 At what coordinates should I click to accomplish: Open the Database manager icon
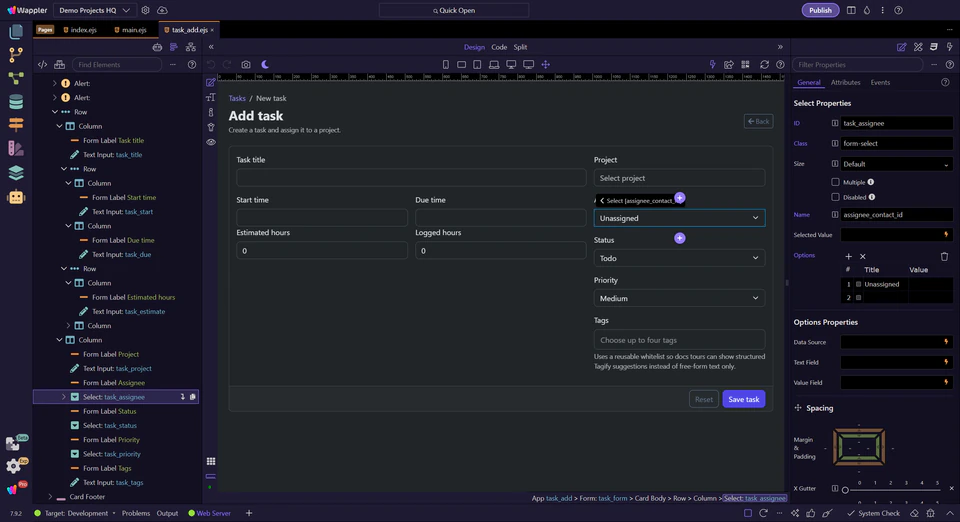click(16, 102)
